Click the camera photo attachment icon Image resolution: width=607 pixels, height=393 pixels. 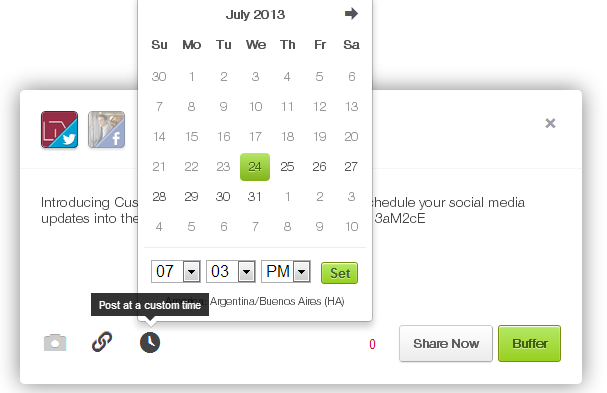pos(55,343)
